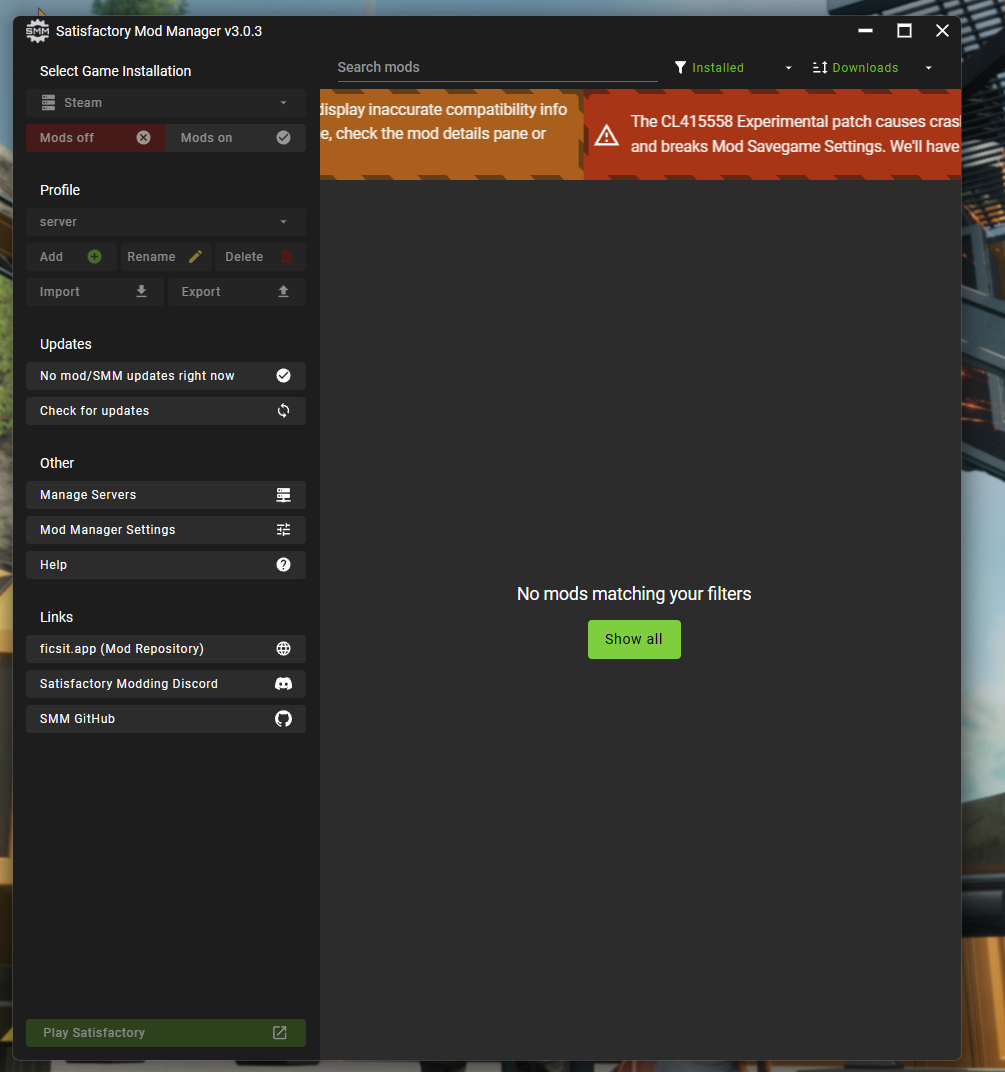Launch game with Play Satisfactory button
Screen dimensions: 1005x1072
point(165,1032)
